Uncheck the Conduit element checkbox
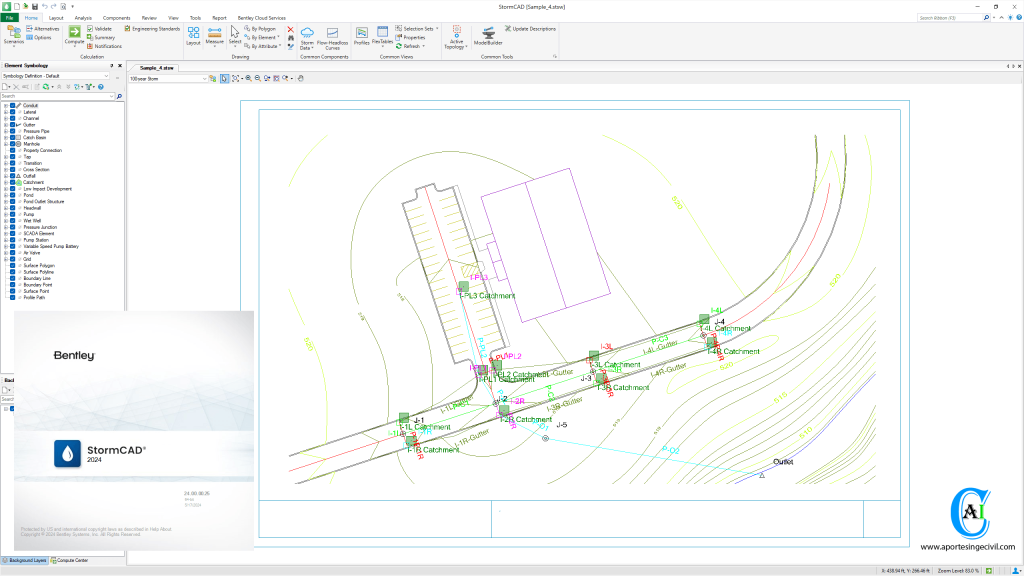Viewport: 1024px width, 576px height. pyautogui.click(x=12, y=105)
